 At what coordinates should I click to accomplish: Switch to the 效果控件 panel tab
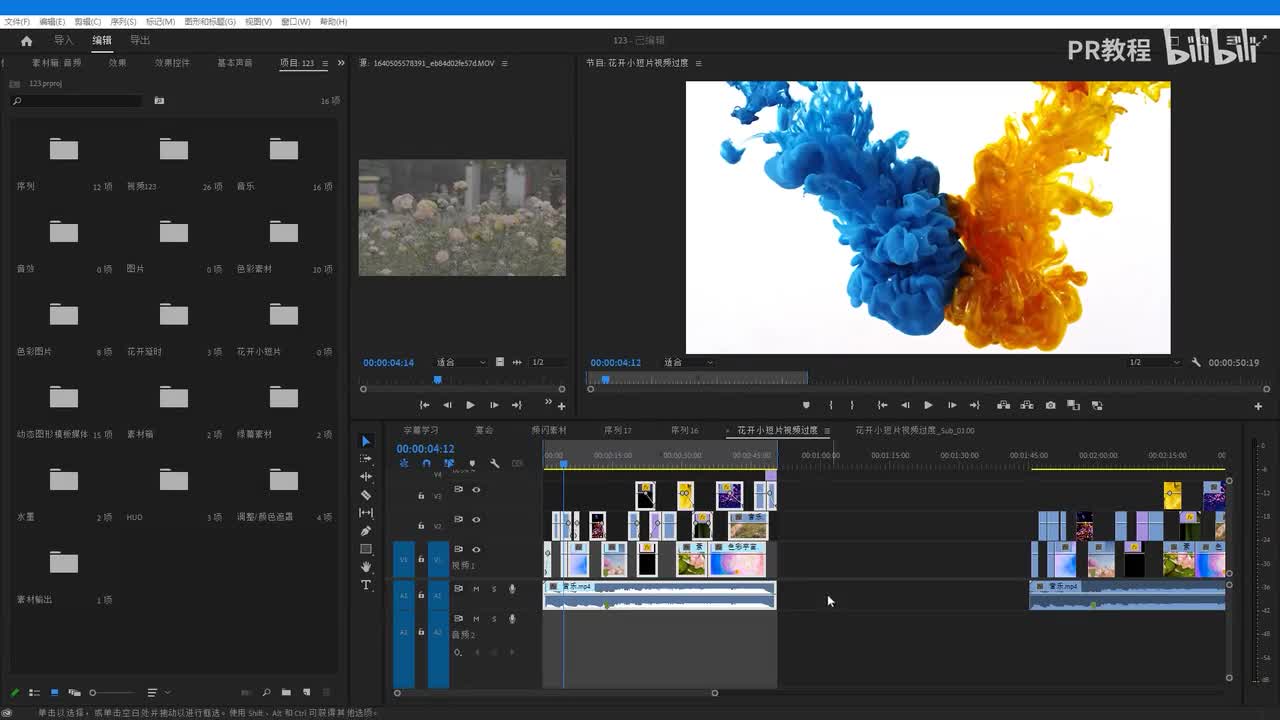(172, 63)
